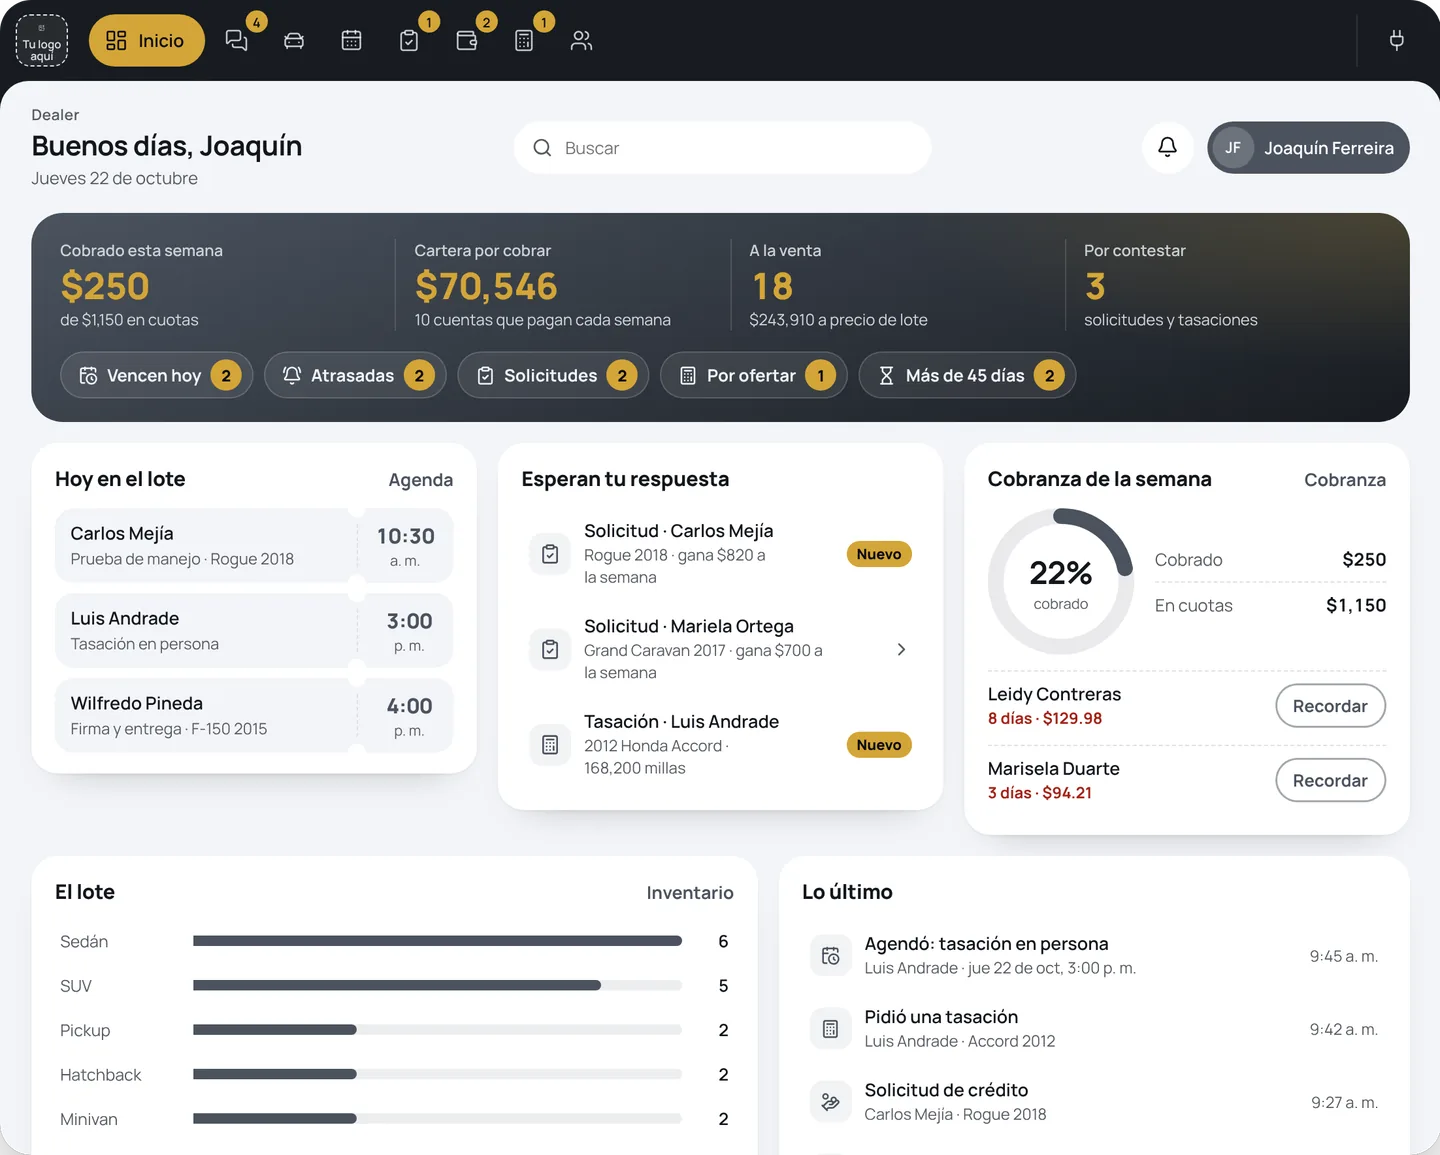Open Joaquín Ferreira profile menu
The image size is (1440, 1155).
click(1308, 148)
